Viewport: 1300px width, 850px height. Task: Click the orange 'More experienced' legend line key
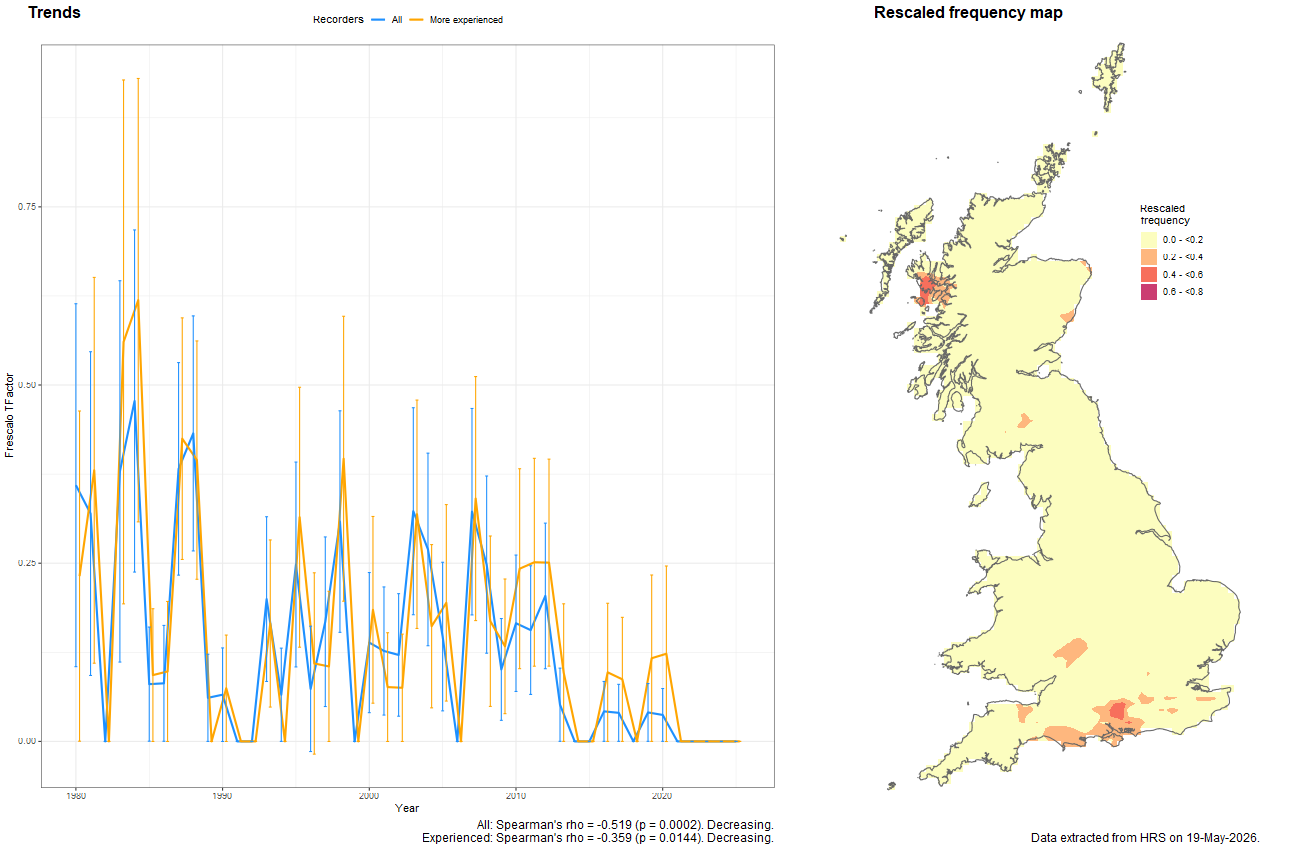[417, 19]
